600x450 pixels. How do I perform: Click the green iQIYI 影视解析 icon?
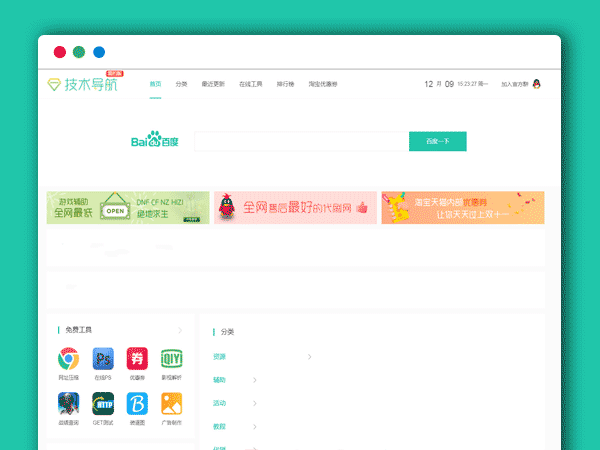click(x=171, y=359)
